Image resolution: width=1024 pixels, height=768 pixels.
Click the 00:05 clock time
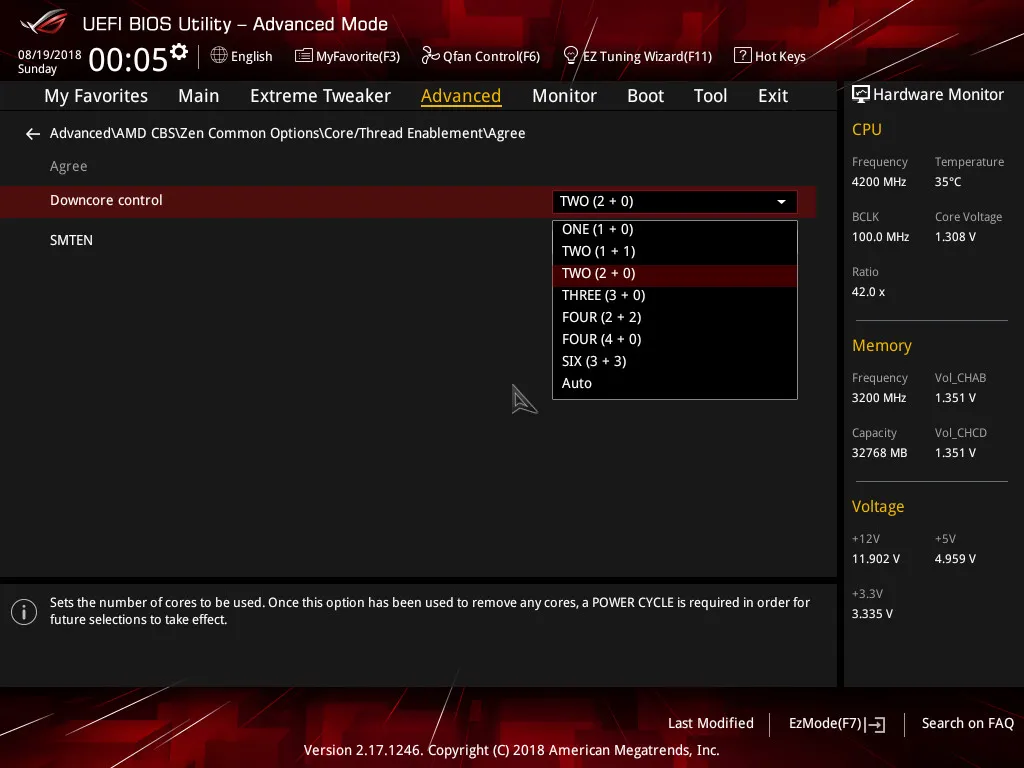(x=128, y=60)
